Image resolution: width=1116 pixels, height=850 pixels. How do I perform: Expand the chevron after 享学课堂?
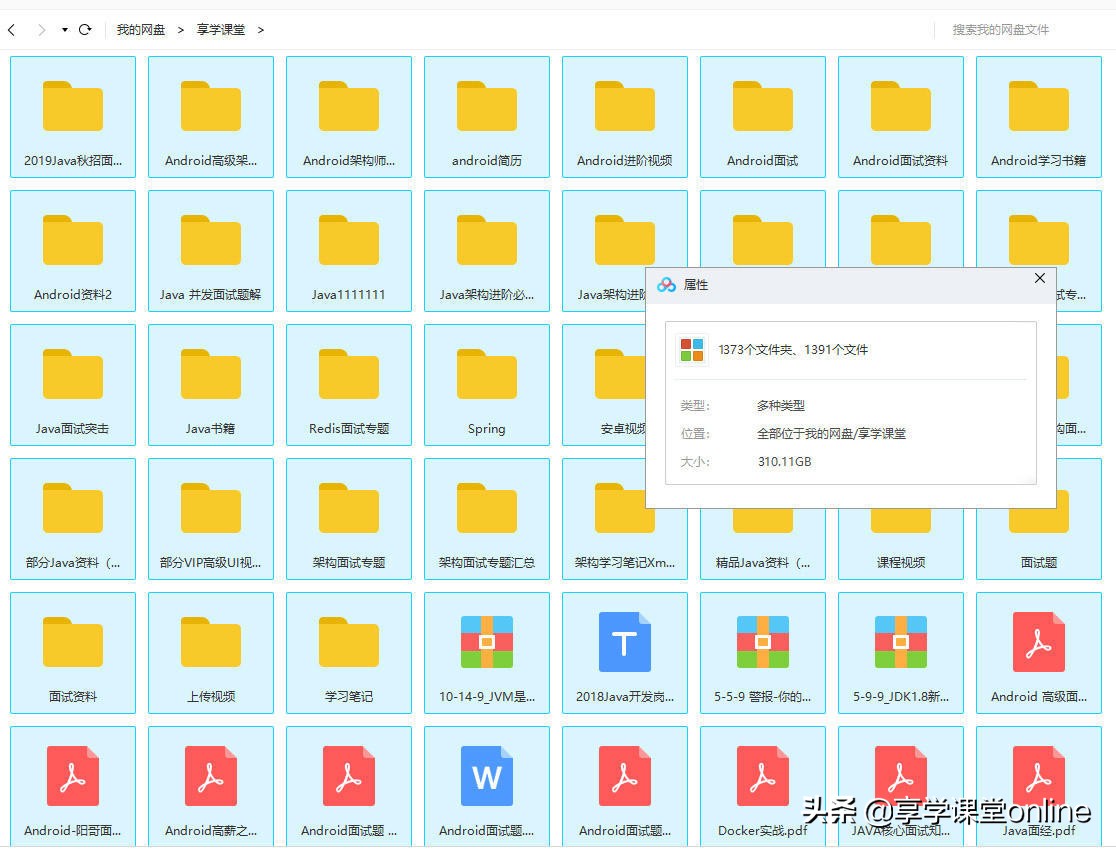click(x=260, y=30)
